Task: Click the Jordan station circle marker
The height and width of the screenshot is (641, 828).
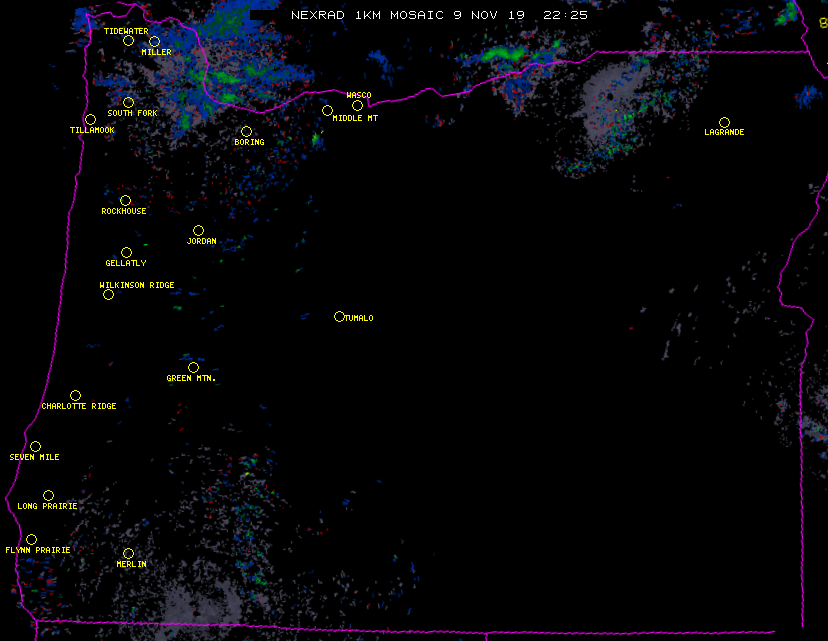Action: 198,231
